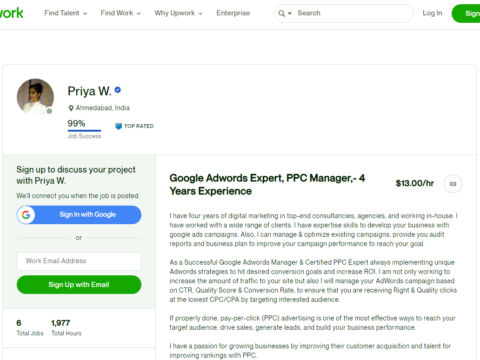Click the verified badge next to Priya W.

118,90
